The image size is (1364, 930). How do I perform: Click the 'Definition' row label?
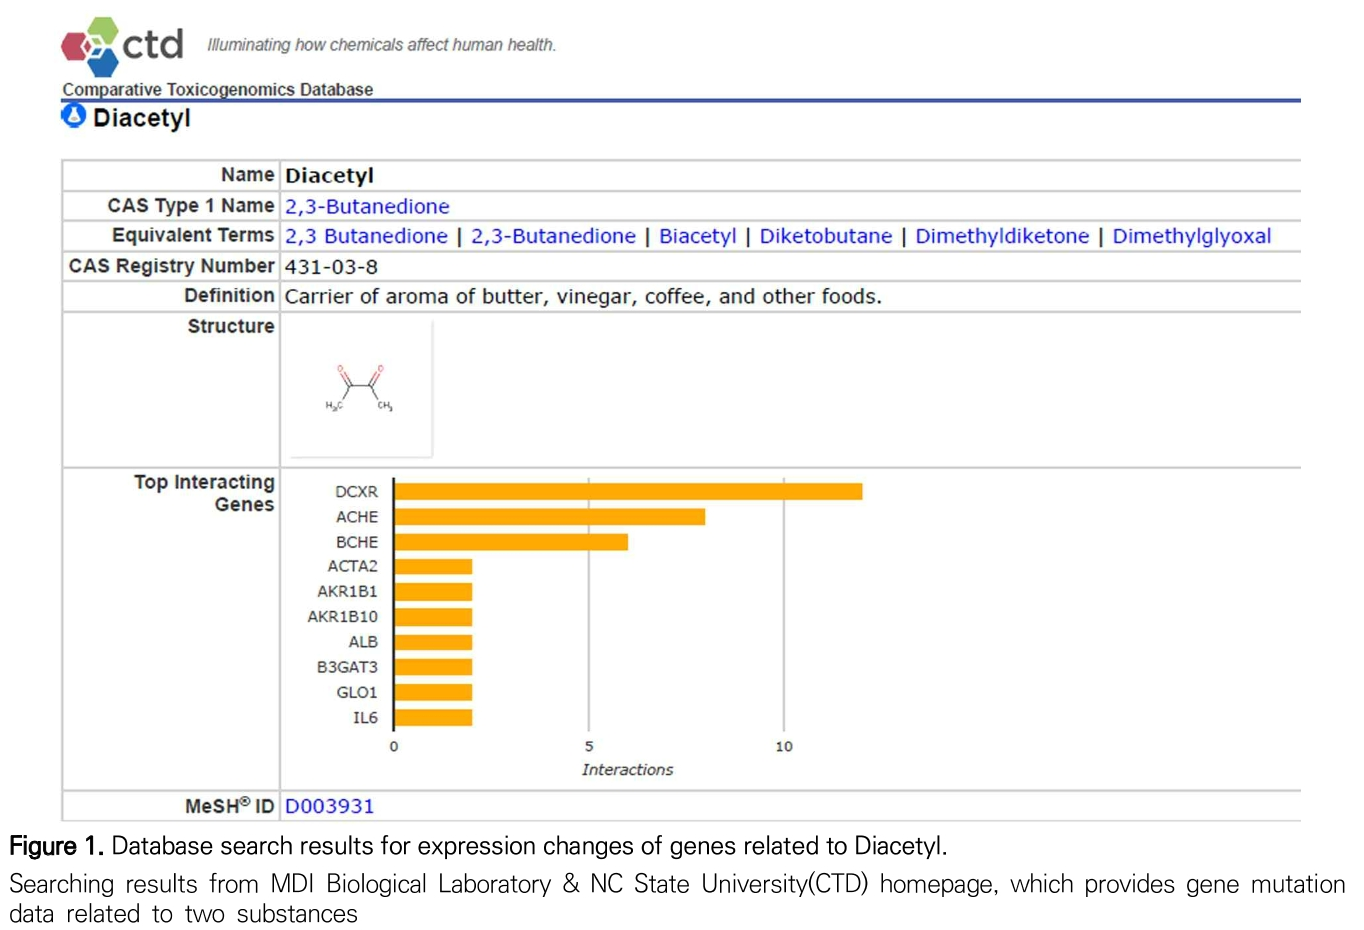229,296
